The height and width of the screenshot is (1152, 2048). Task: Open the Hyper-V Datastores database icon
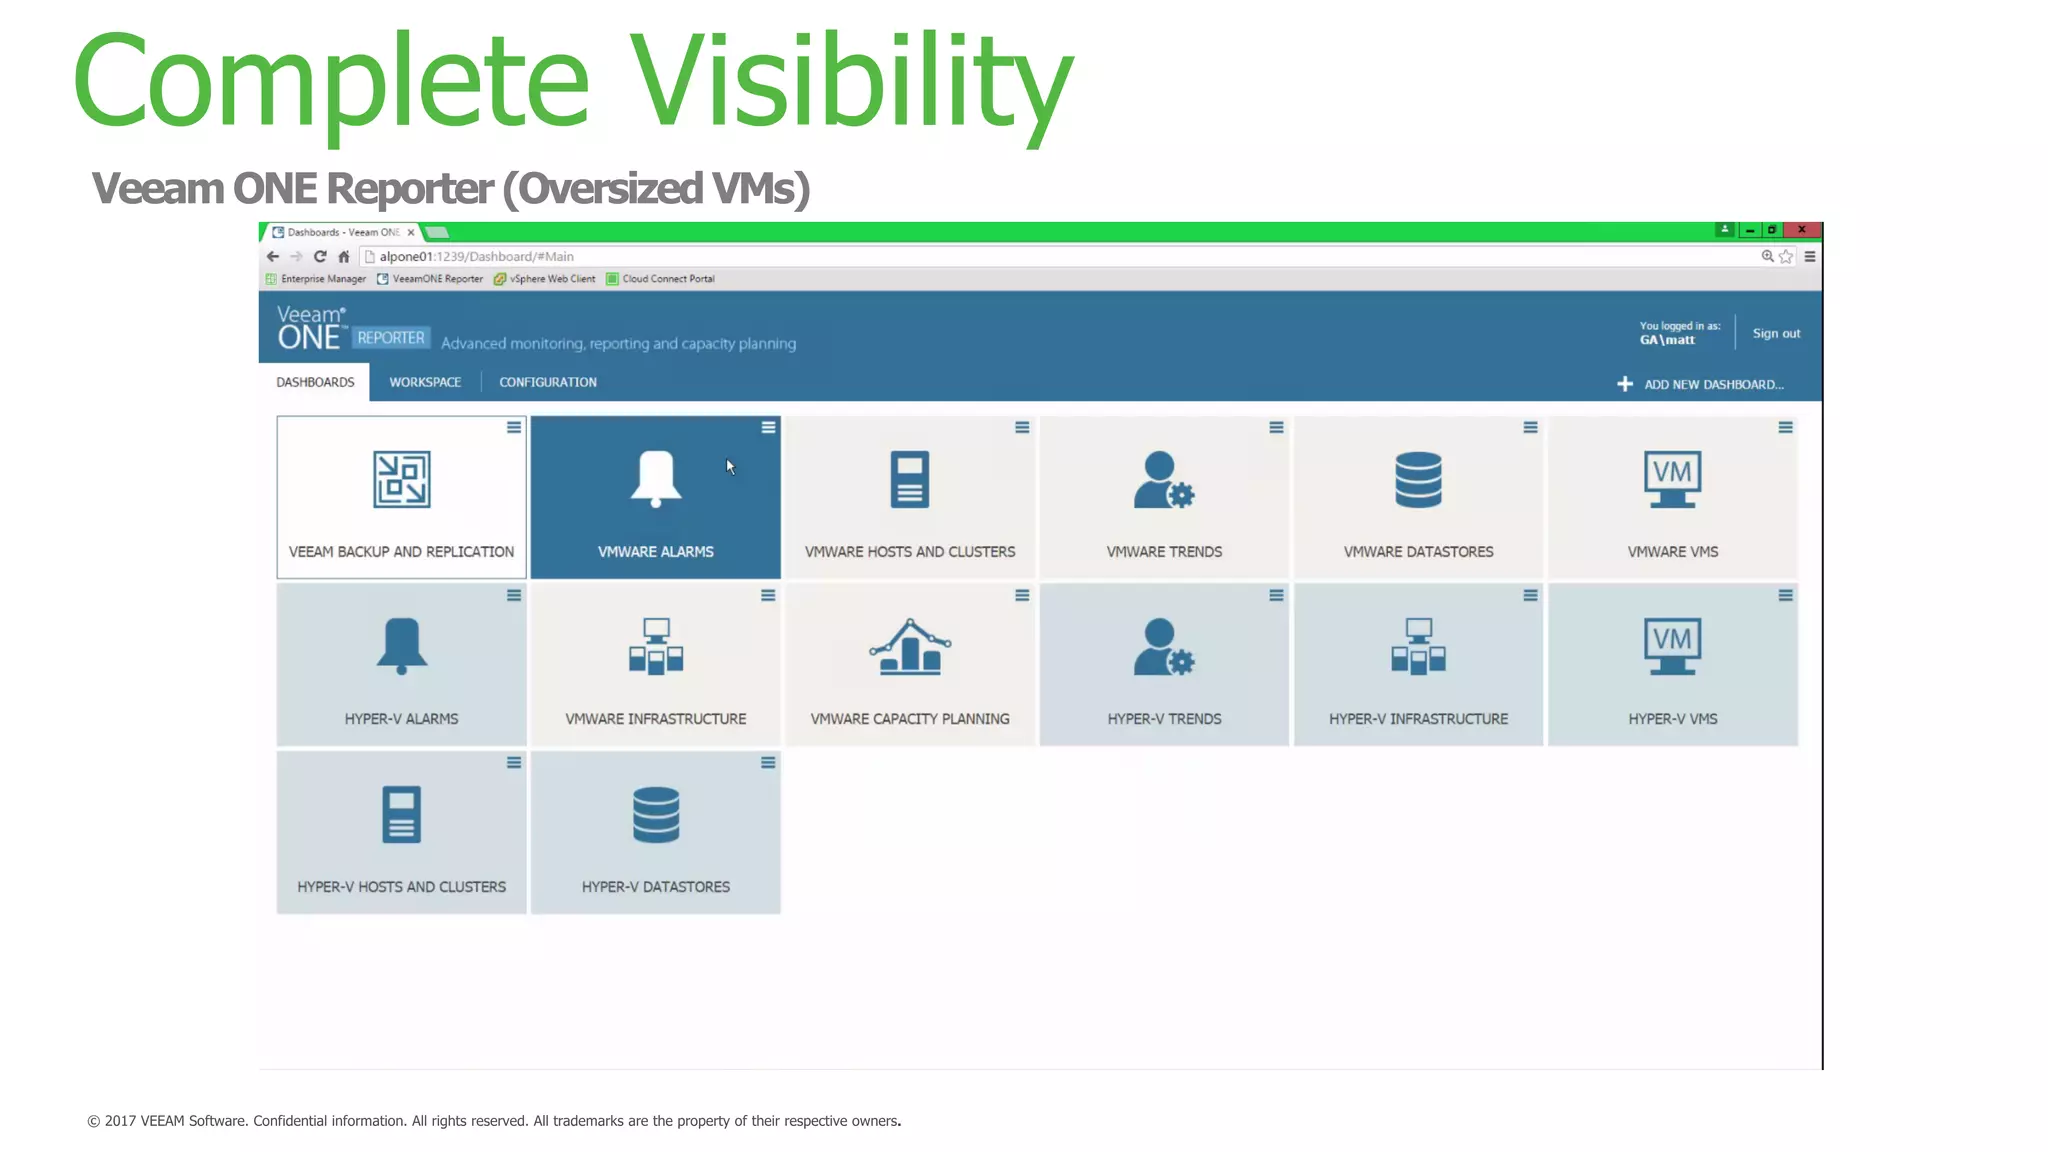click(655, 814)
